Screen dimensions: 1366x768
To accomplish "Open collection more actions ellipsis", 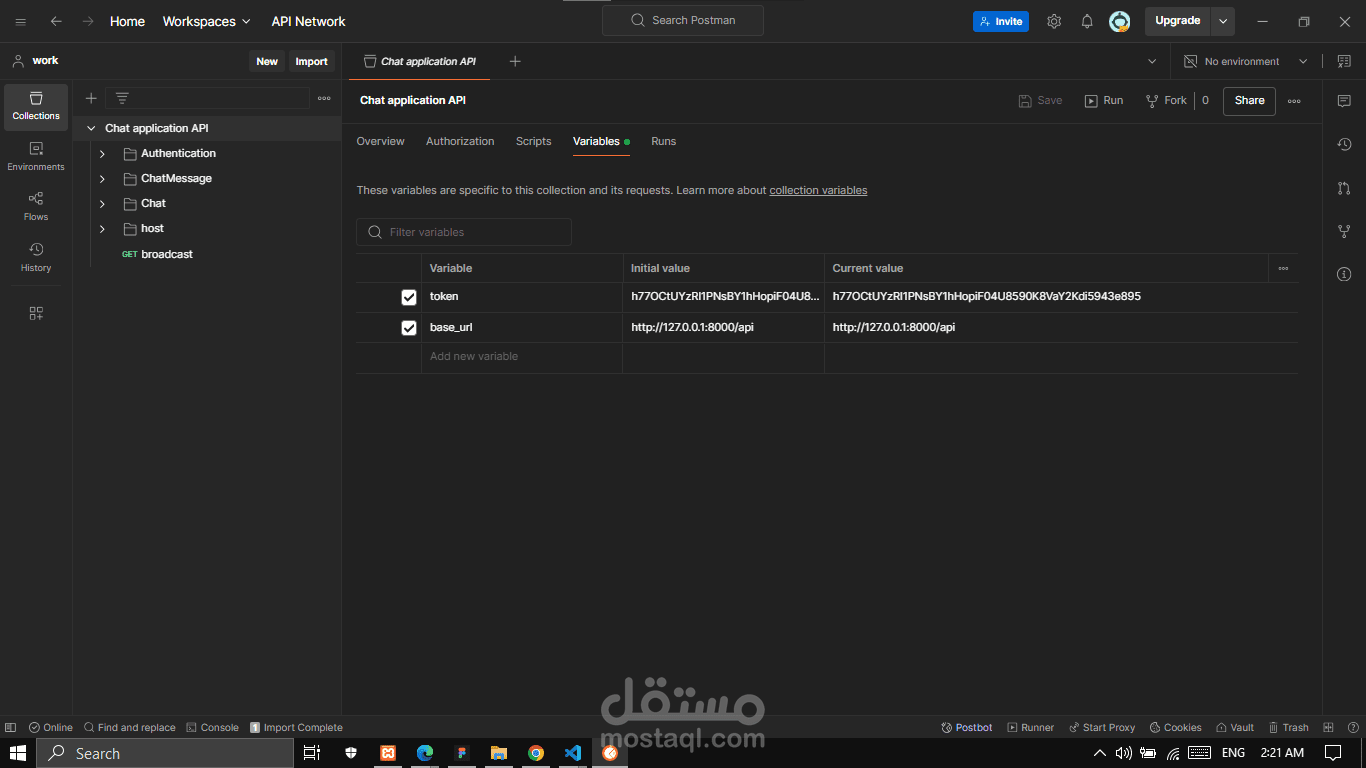I will click(1294, 101).
